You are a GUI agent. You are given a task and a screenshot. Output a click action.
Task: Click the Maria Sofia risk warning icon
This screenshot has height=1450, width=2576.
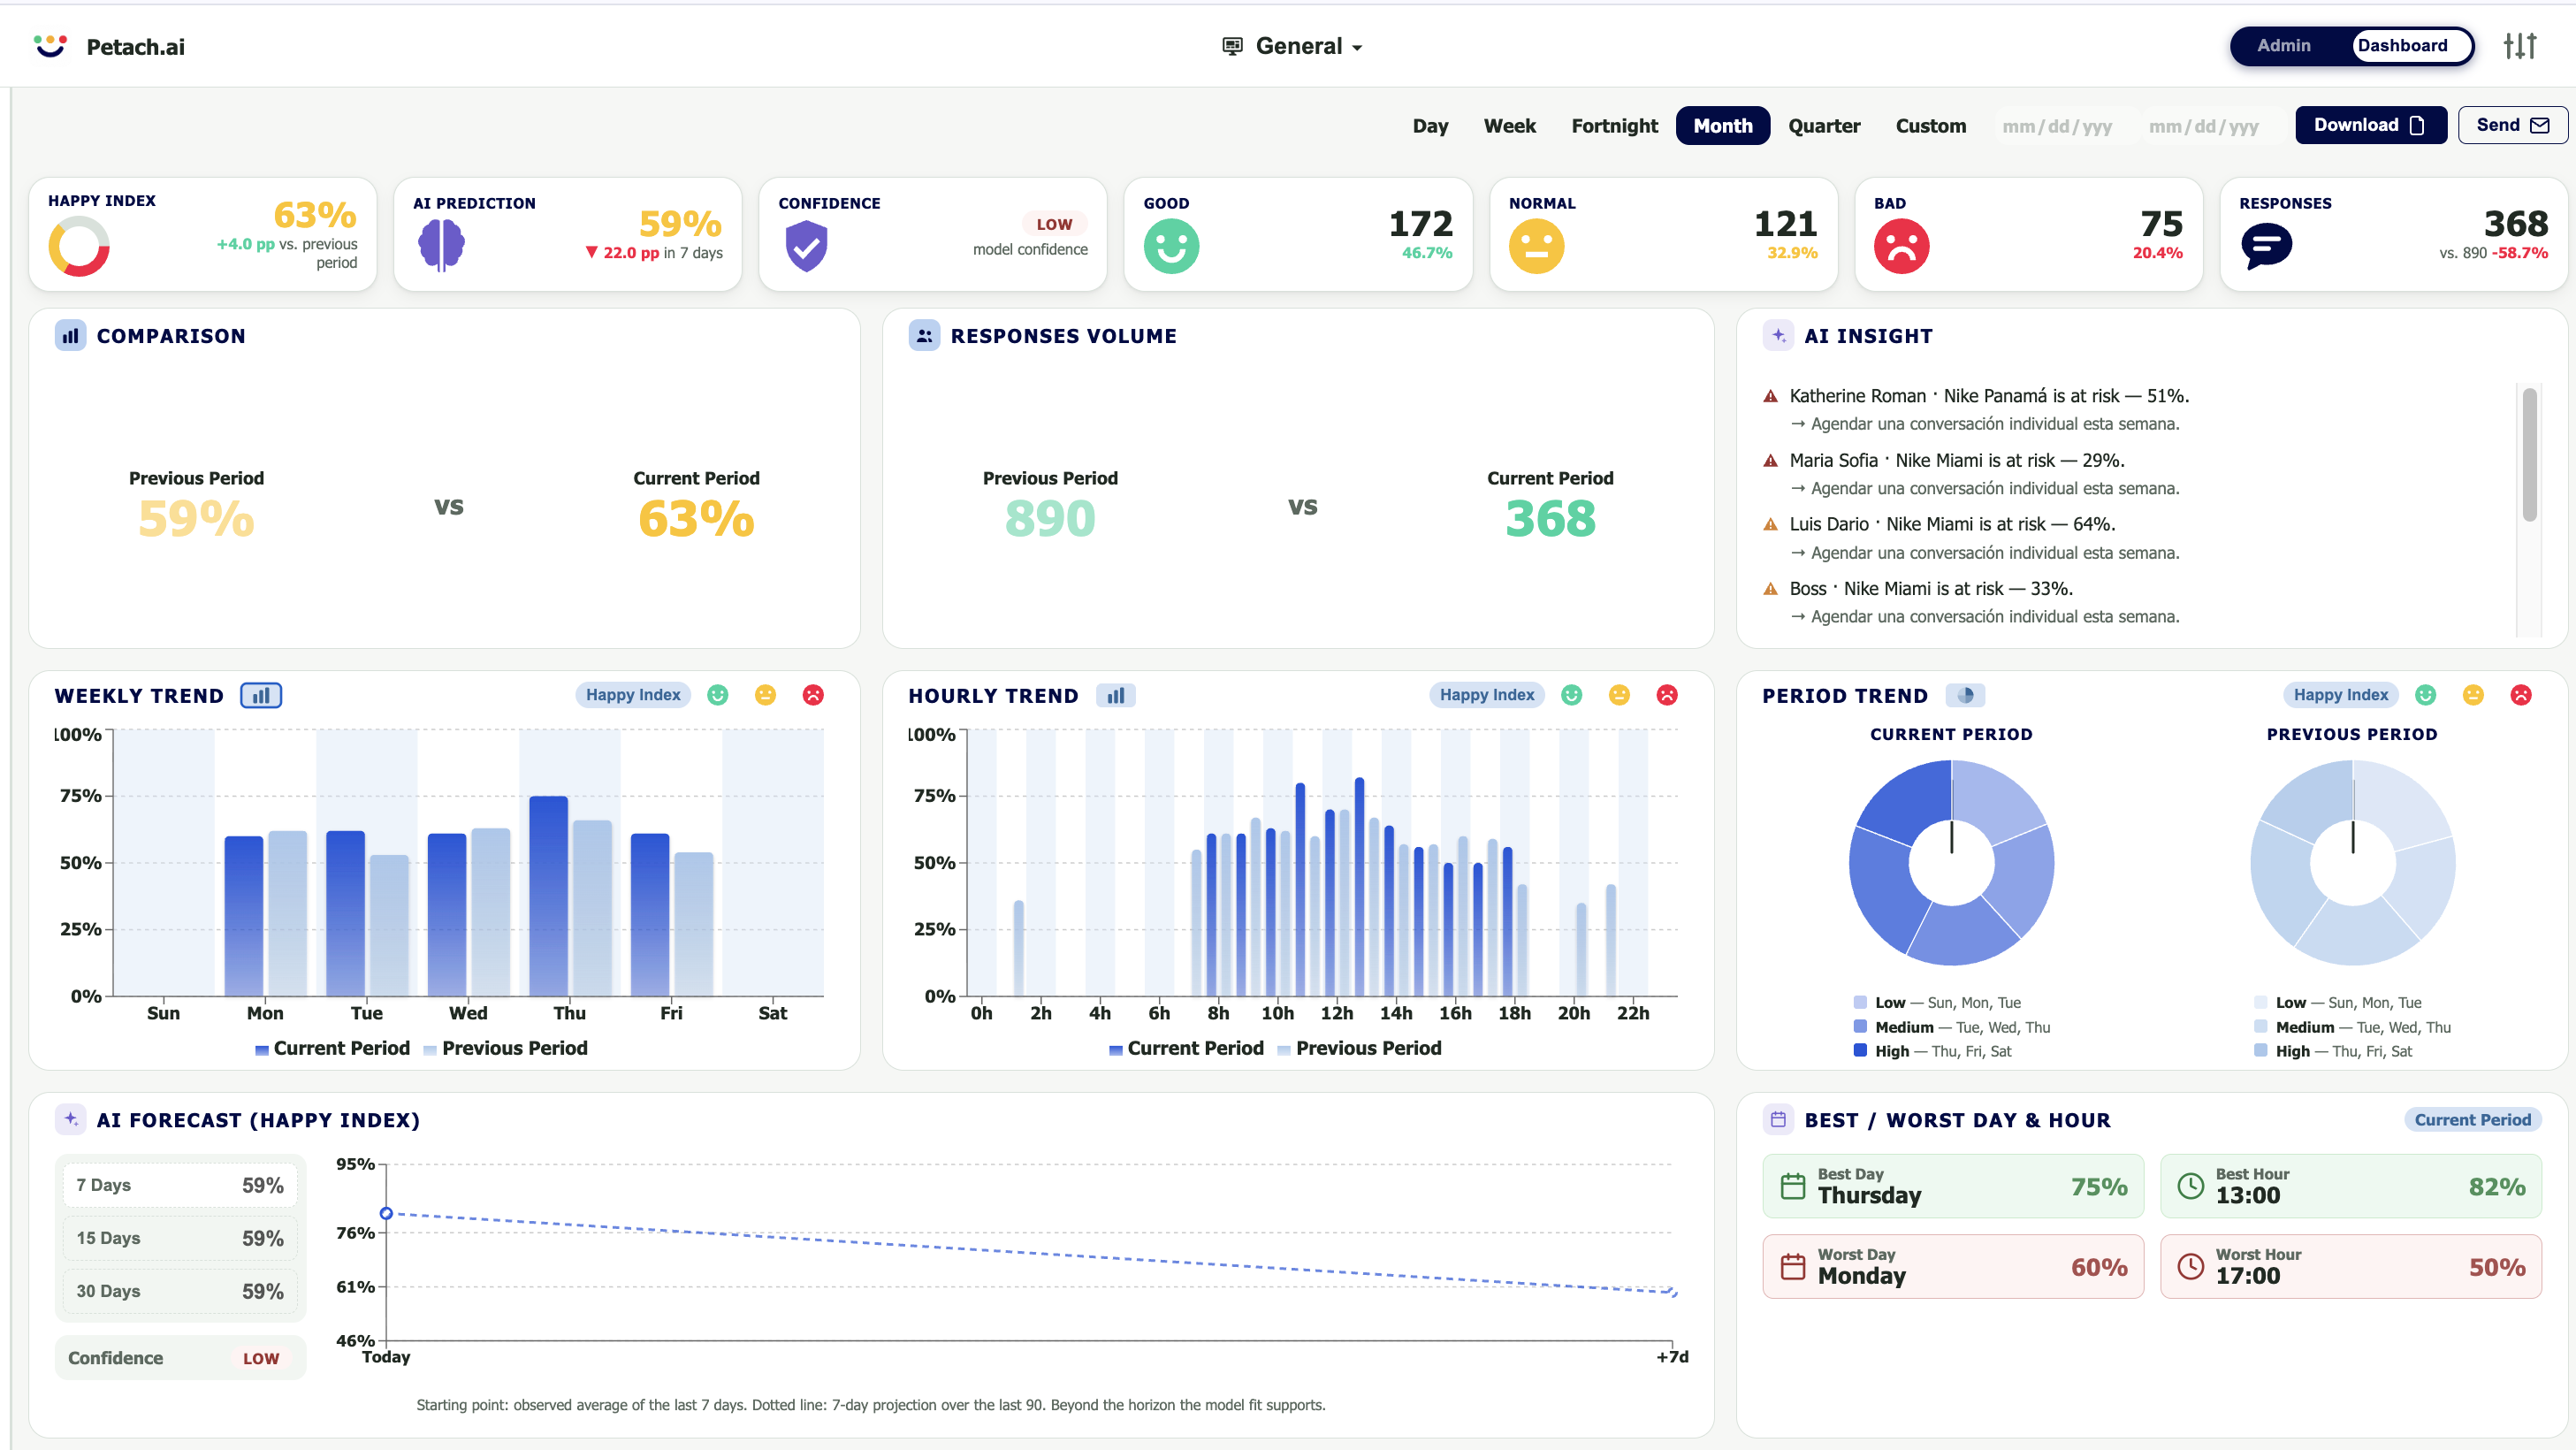(1770, 461)
